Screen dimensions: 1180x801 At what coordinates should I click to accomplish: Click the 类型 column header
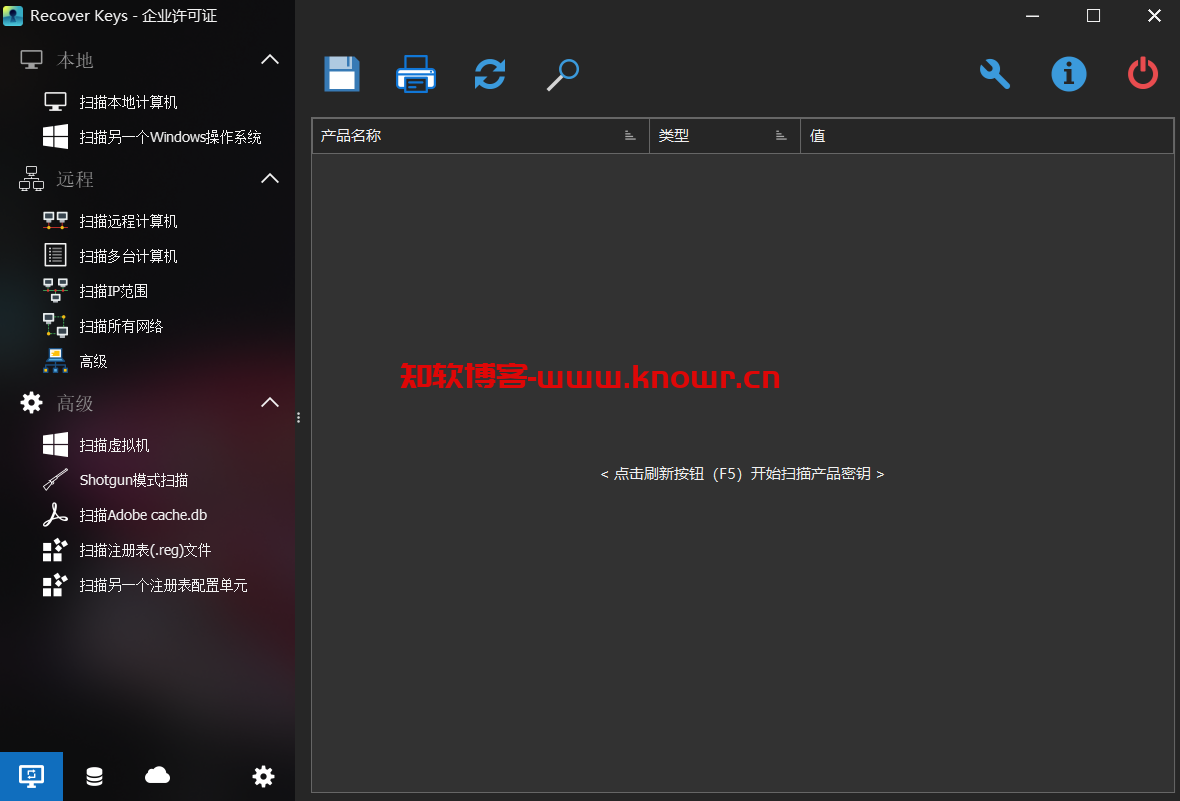pyautogui.click(x=725, y=136)
